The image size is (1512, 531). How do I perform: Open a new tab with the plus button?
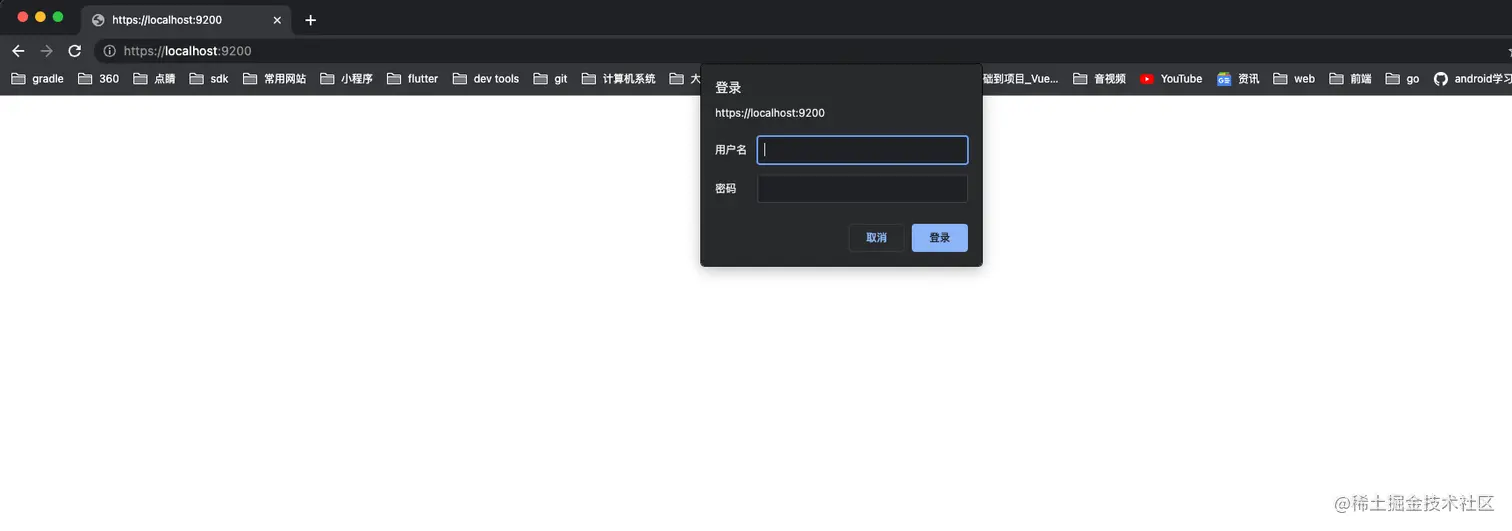tap(310, 20)
